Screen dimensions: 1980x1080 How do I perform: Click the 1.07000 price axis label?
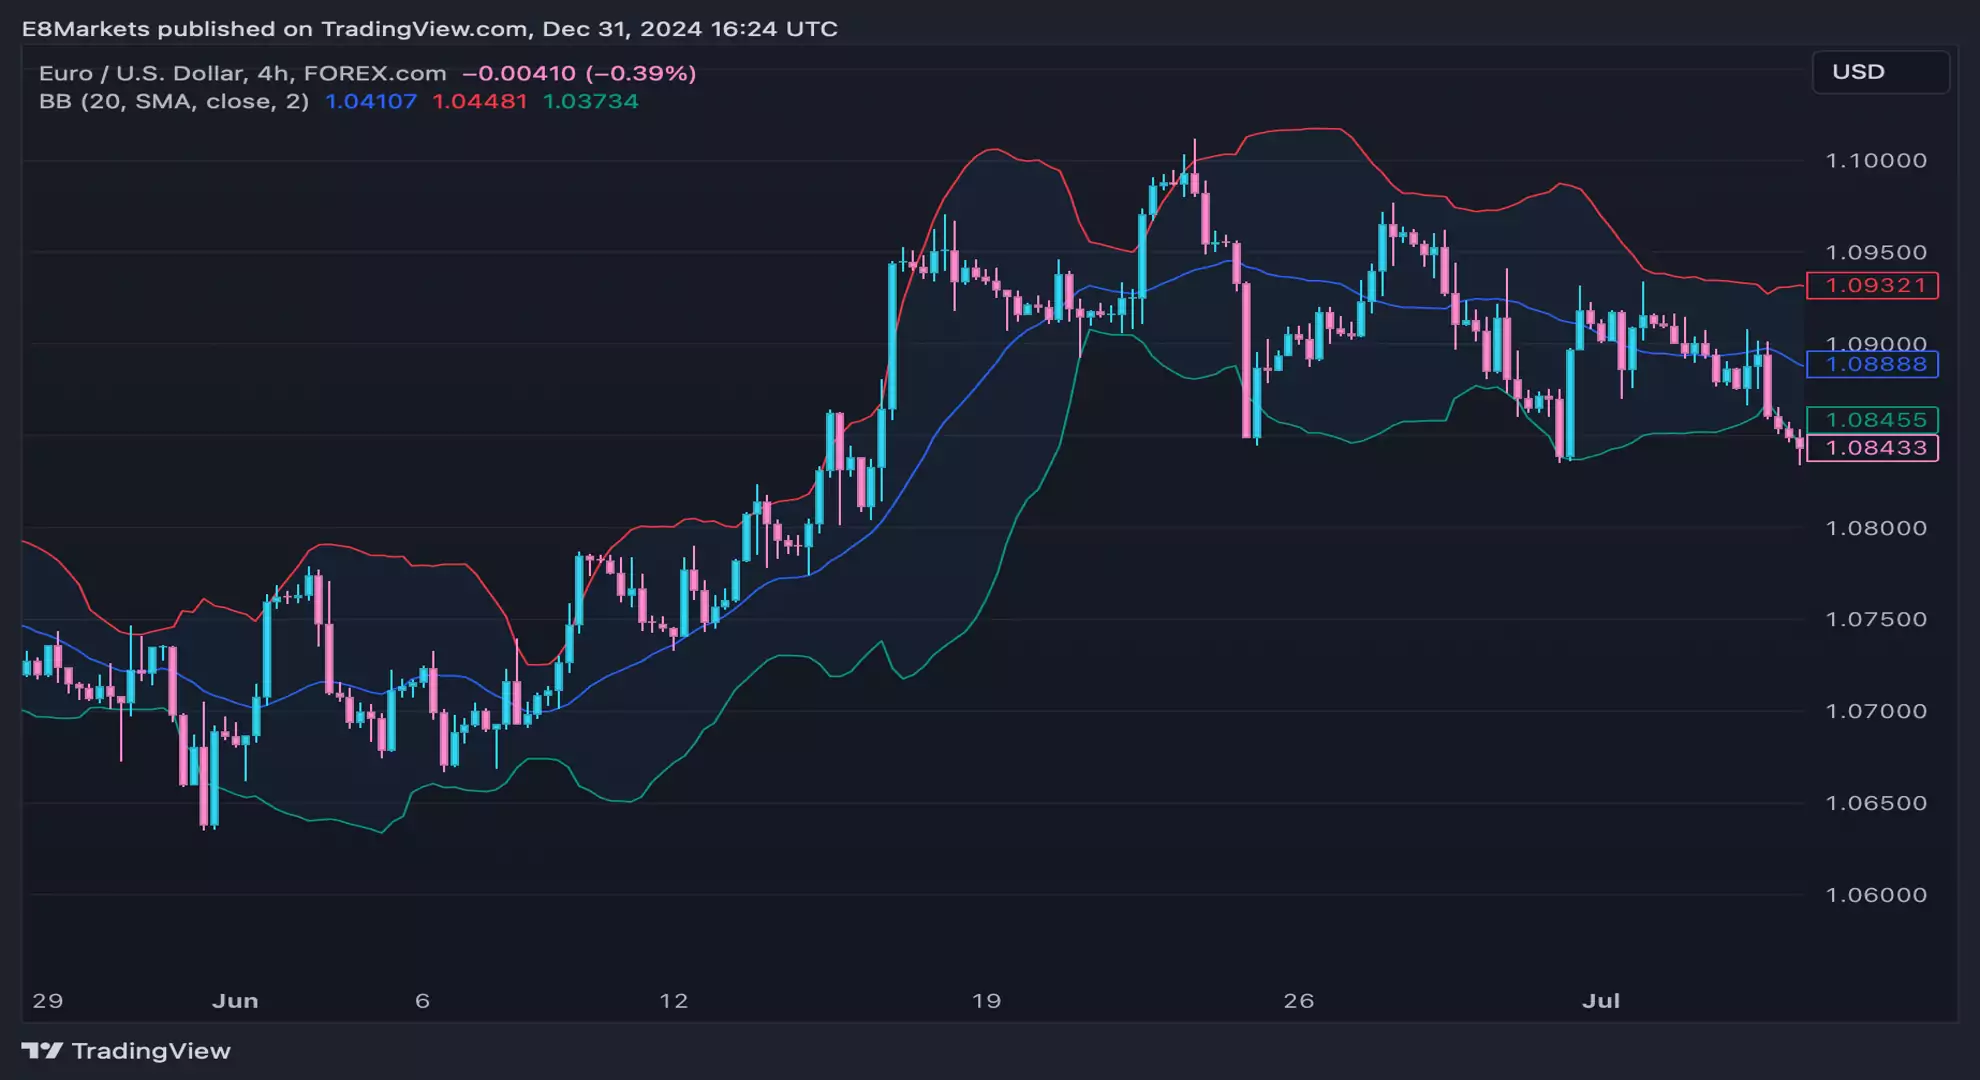tap(1876, 711)
